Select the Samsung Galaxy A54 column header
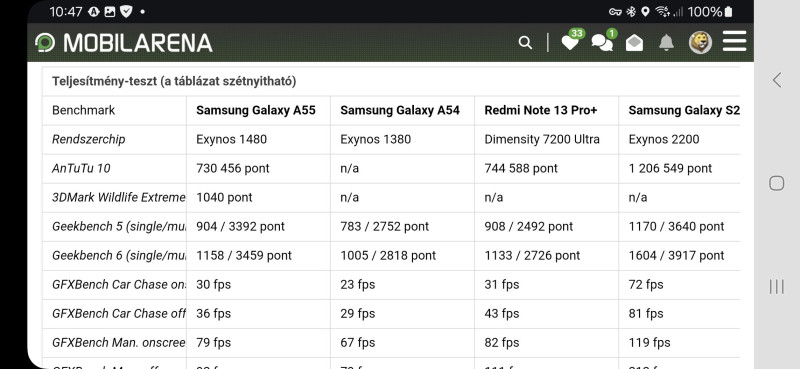Screen dimensions: 800x369 pyautogui.click(x=400, y=110)
